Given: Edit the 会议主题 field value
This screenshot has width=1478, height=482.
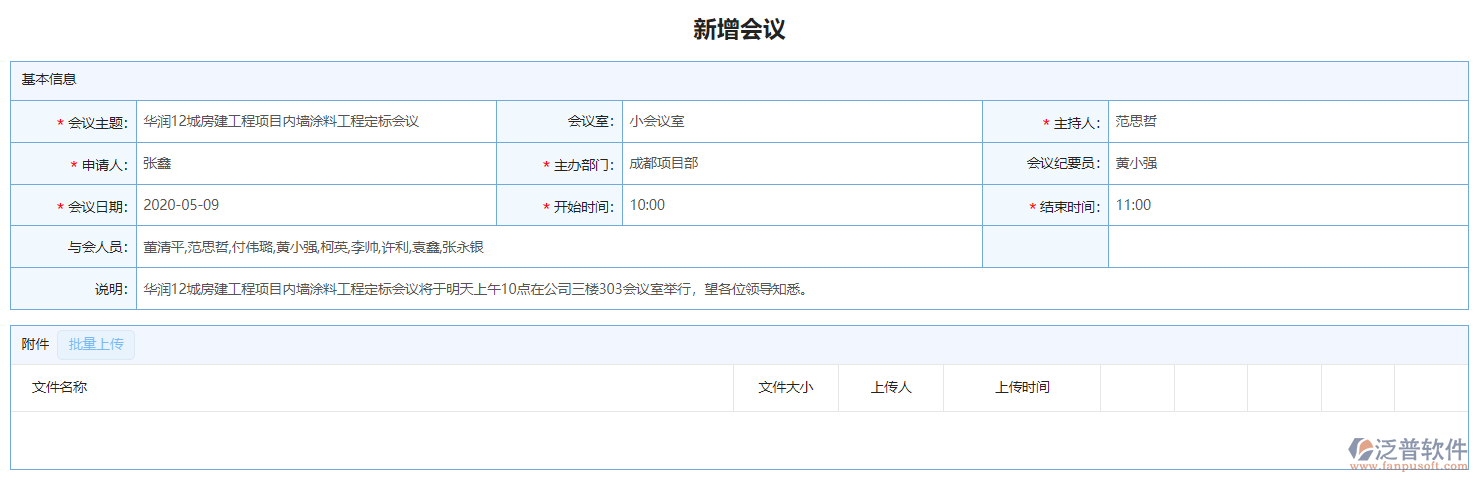Looking at the screenshot, I should tap(316, 121).
